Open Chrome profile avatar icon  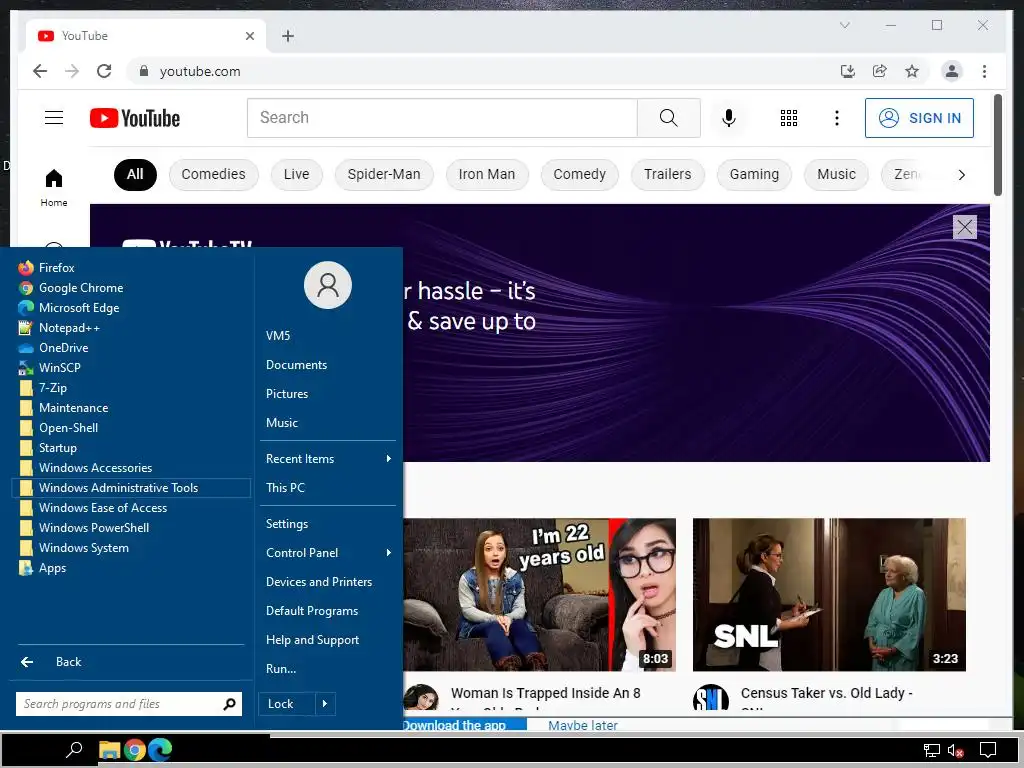[952, 71]
